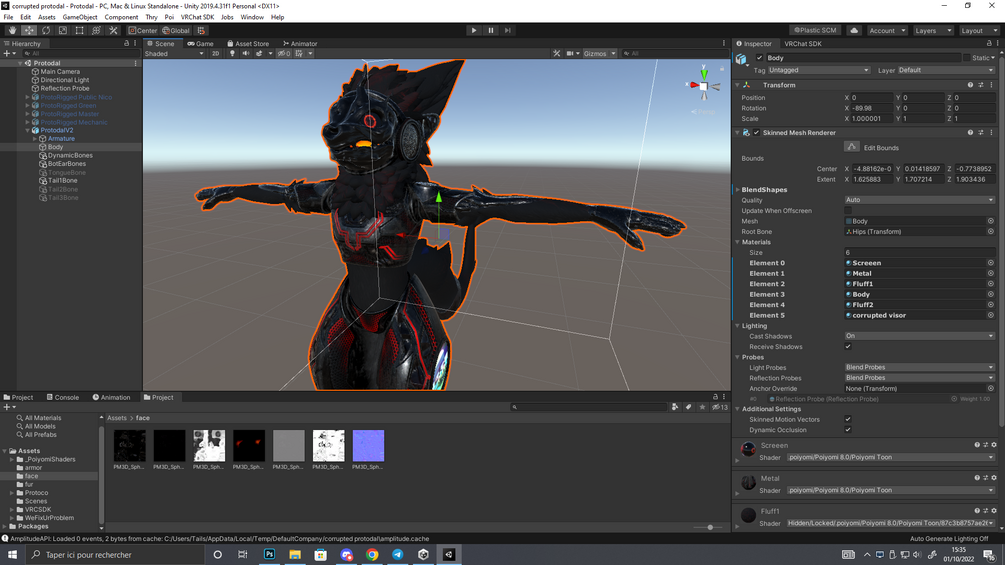Screen dimensions: 1005x565
Task: Switch to the Game tab
Action: point(200,44)
